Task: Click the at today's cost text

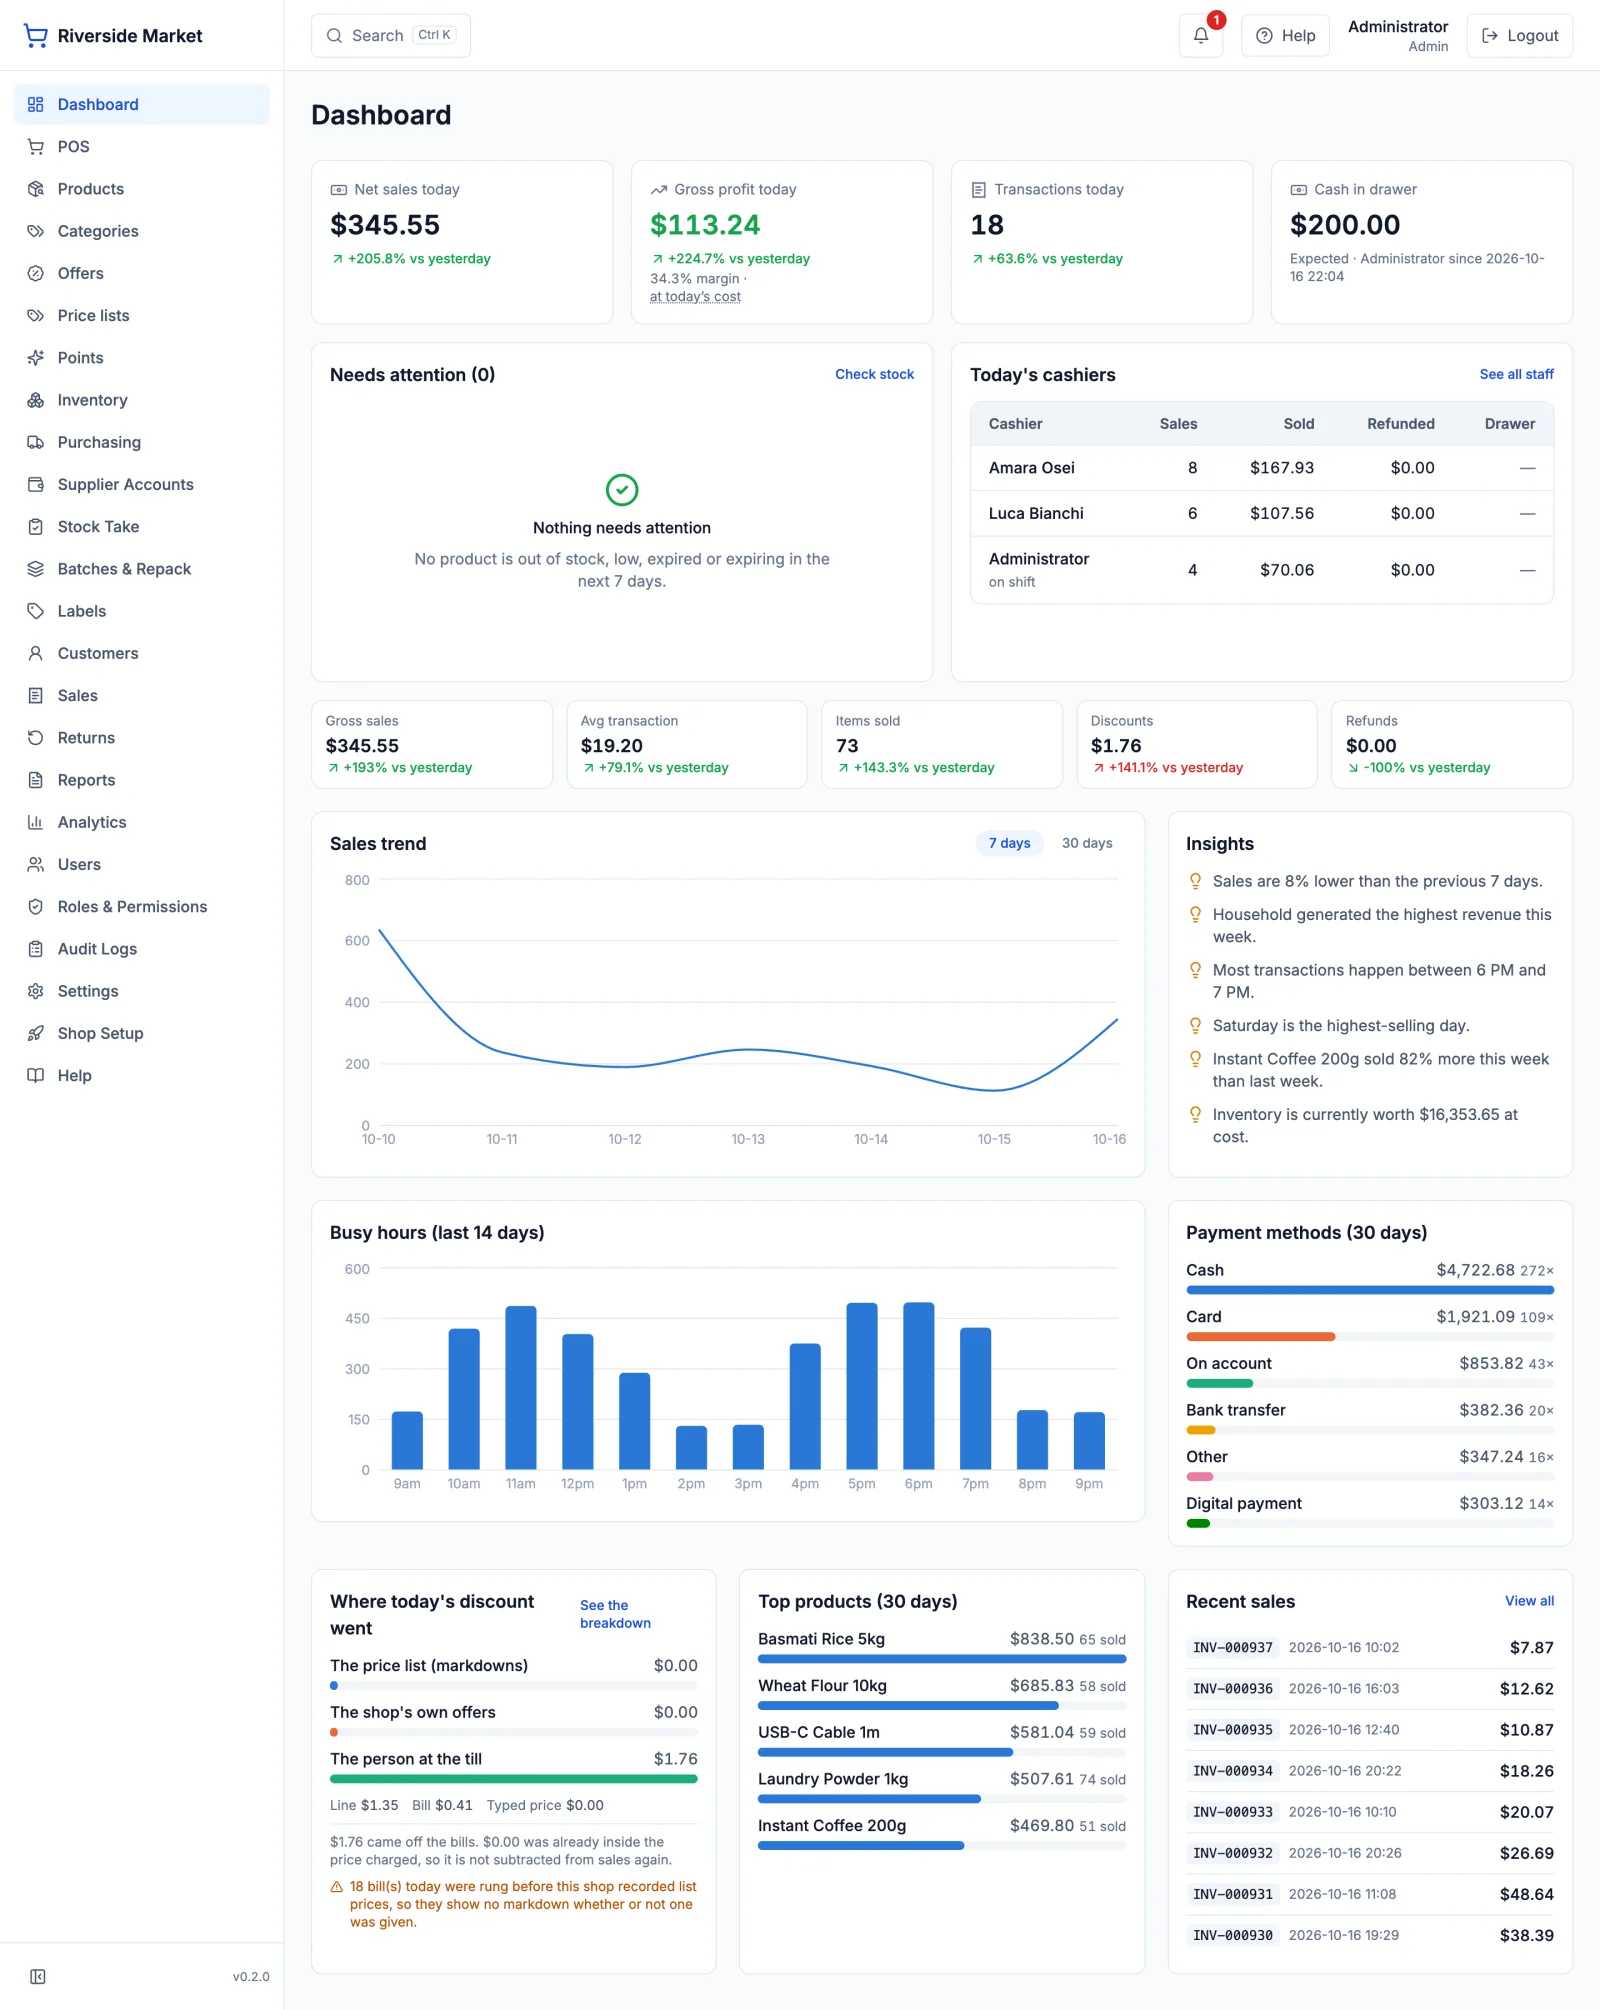Action: tap(695, 297)
